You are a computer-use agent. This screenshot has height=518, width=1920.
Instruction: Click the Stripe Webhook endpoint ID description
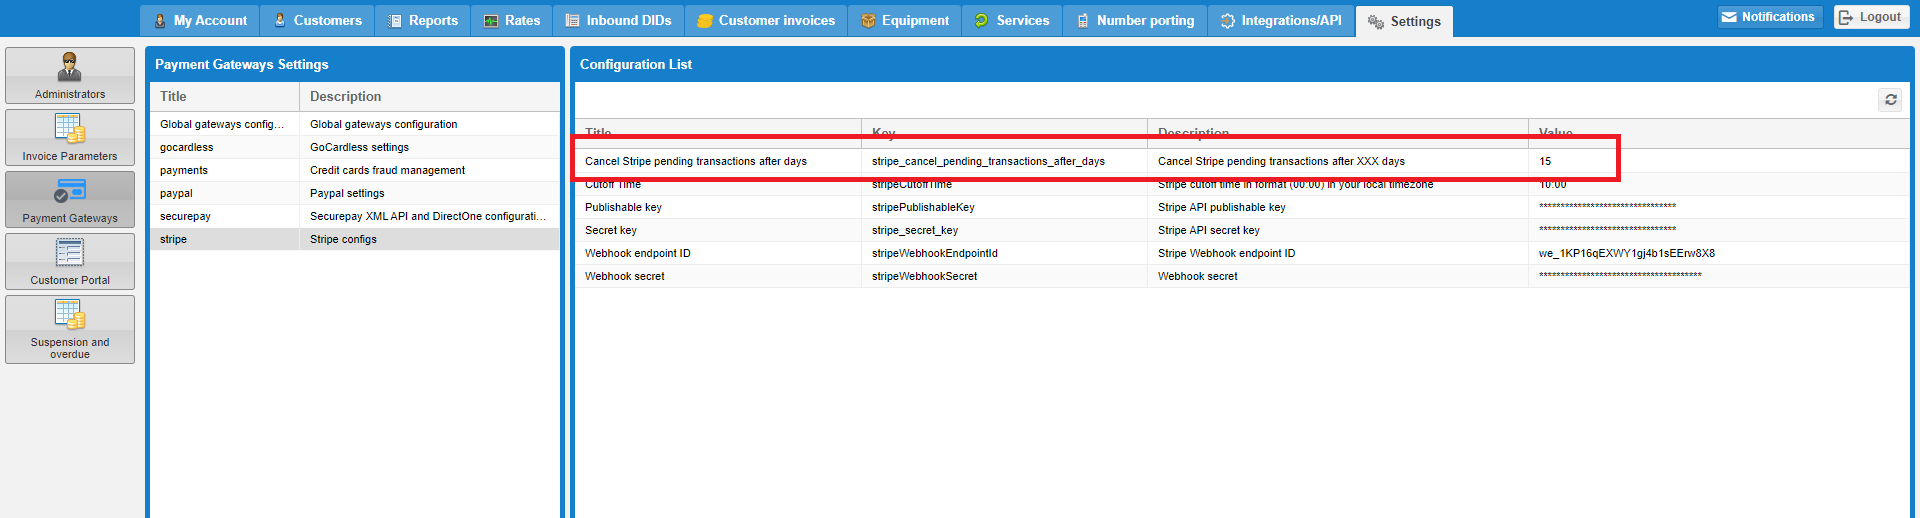click(1227, 253)
